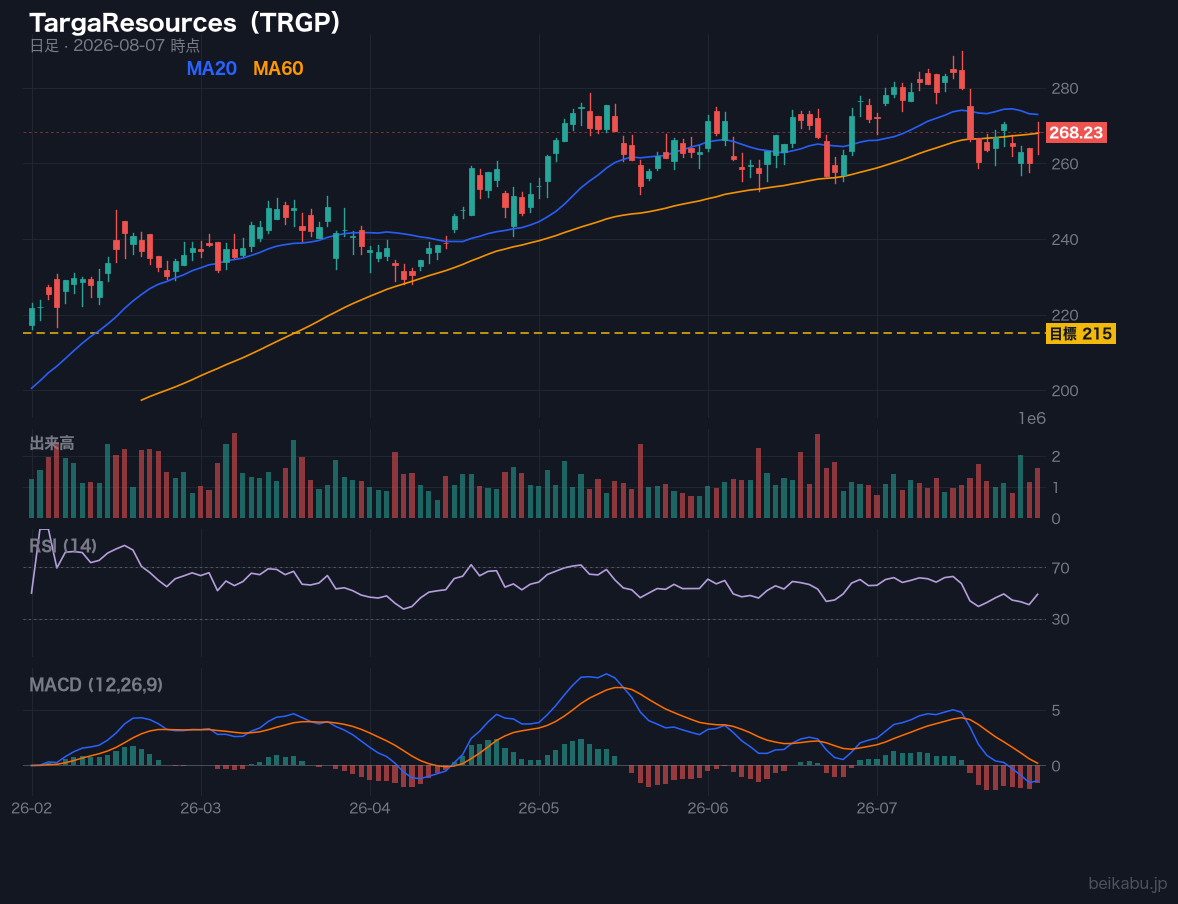Screen dimensions: 1178x904
Task: Click the 日足 · 2026-08-07 時点 subtitle
Action: pyautogui.click(x=115, y=45)
